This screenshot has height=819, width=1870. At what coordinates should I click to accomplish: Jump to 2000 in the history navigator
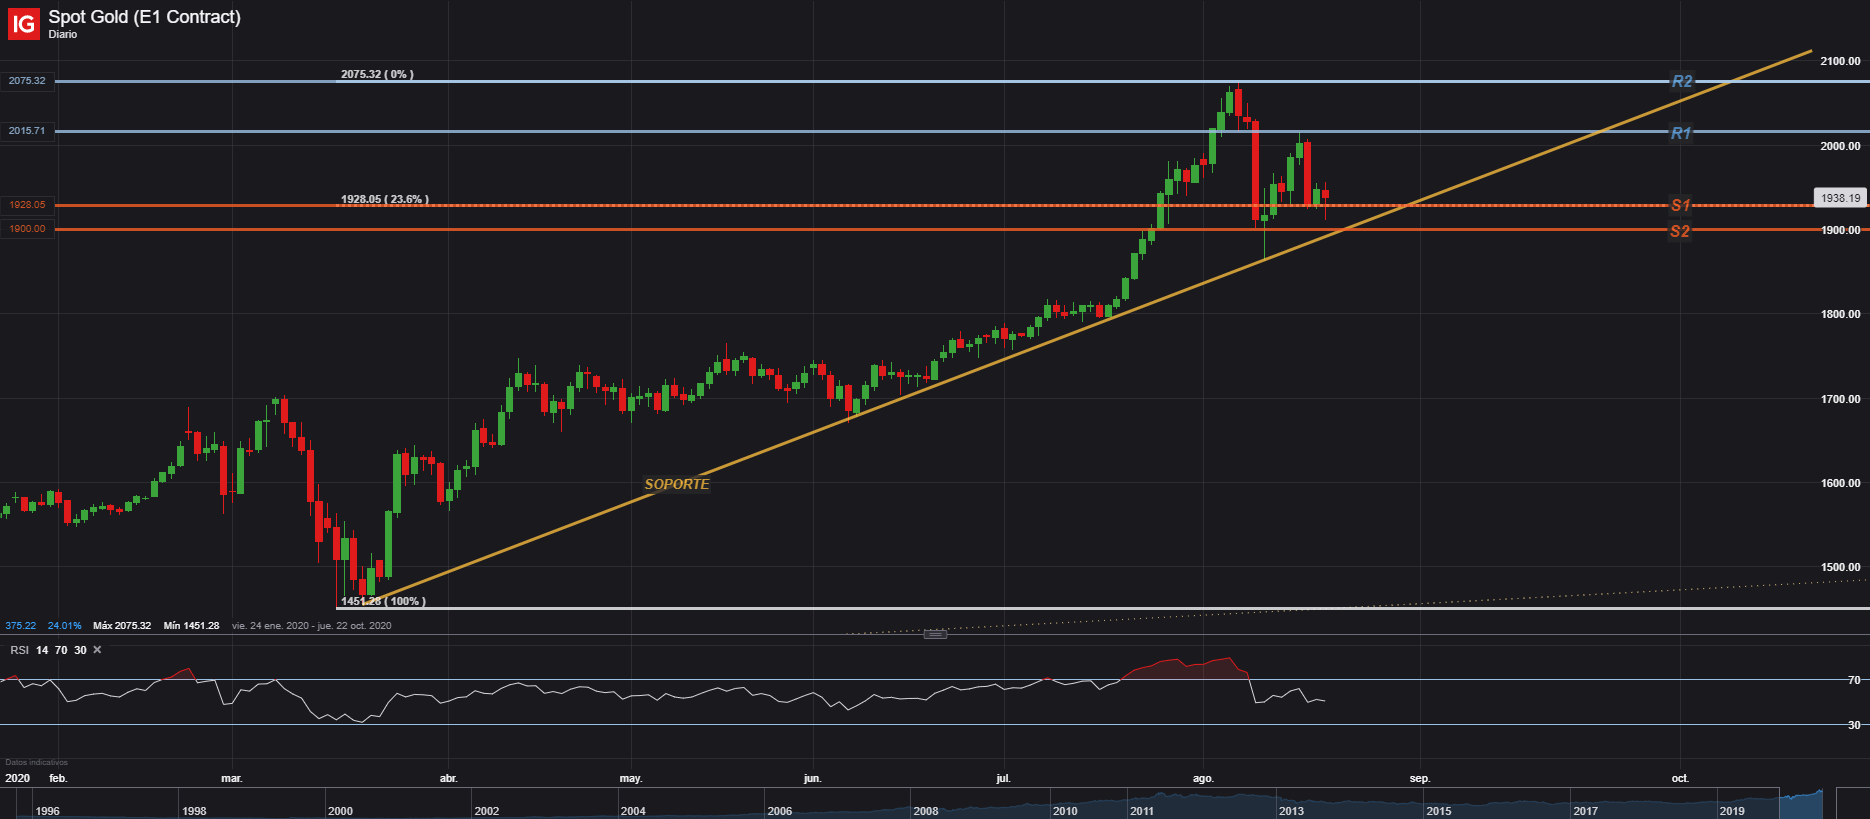pos(340,811)
